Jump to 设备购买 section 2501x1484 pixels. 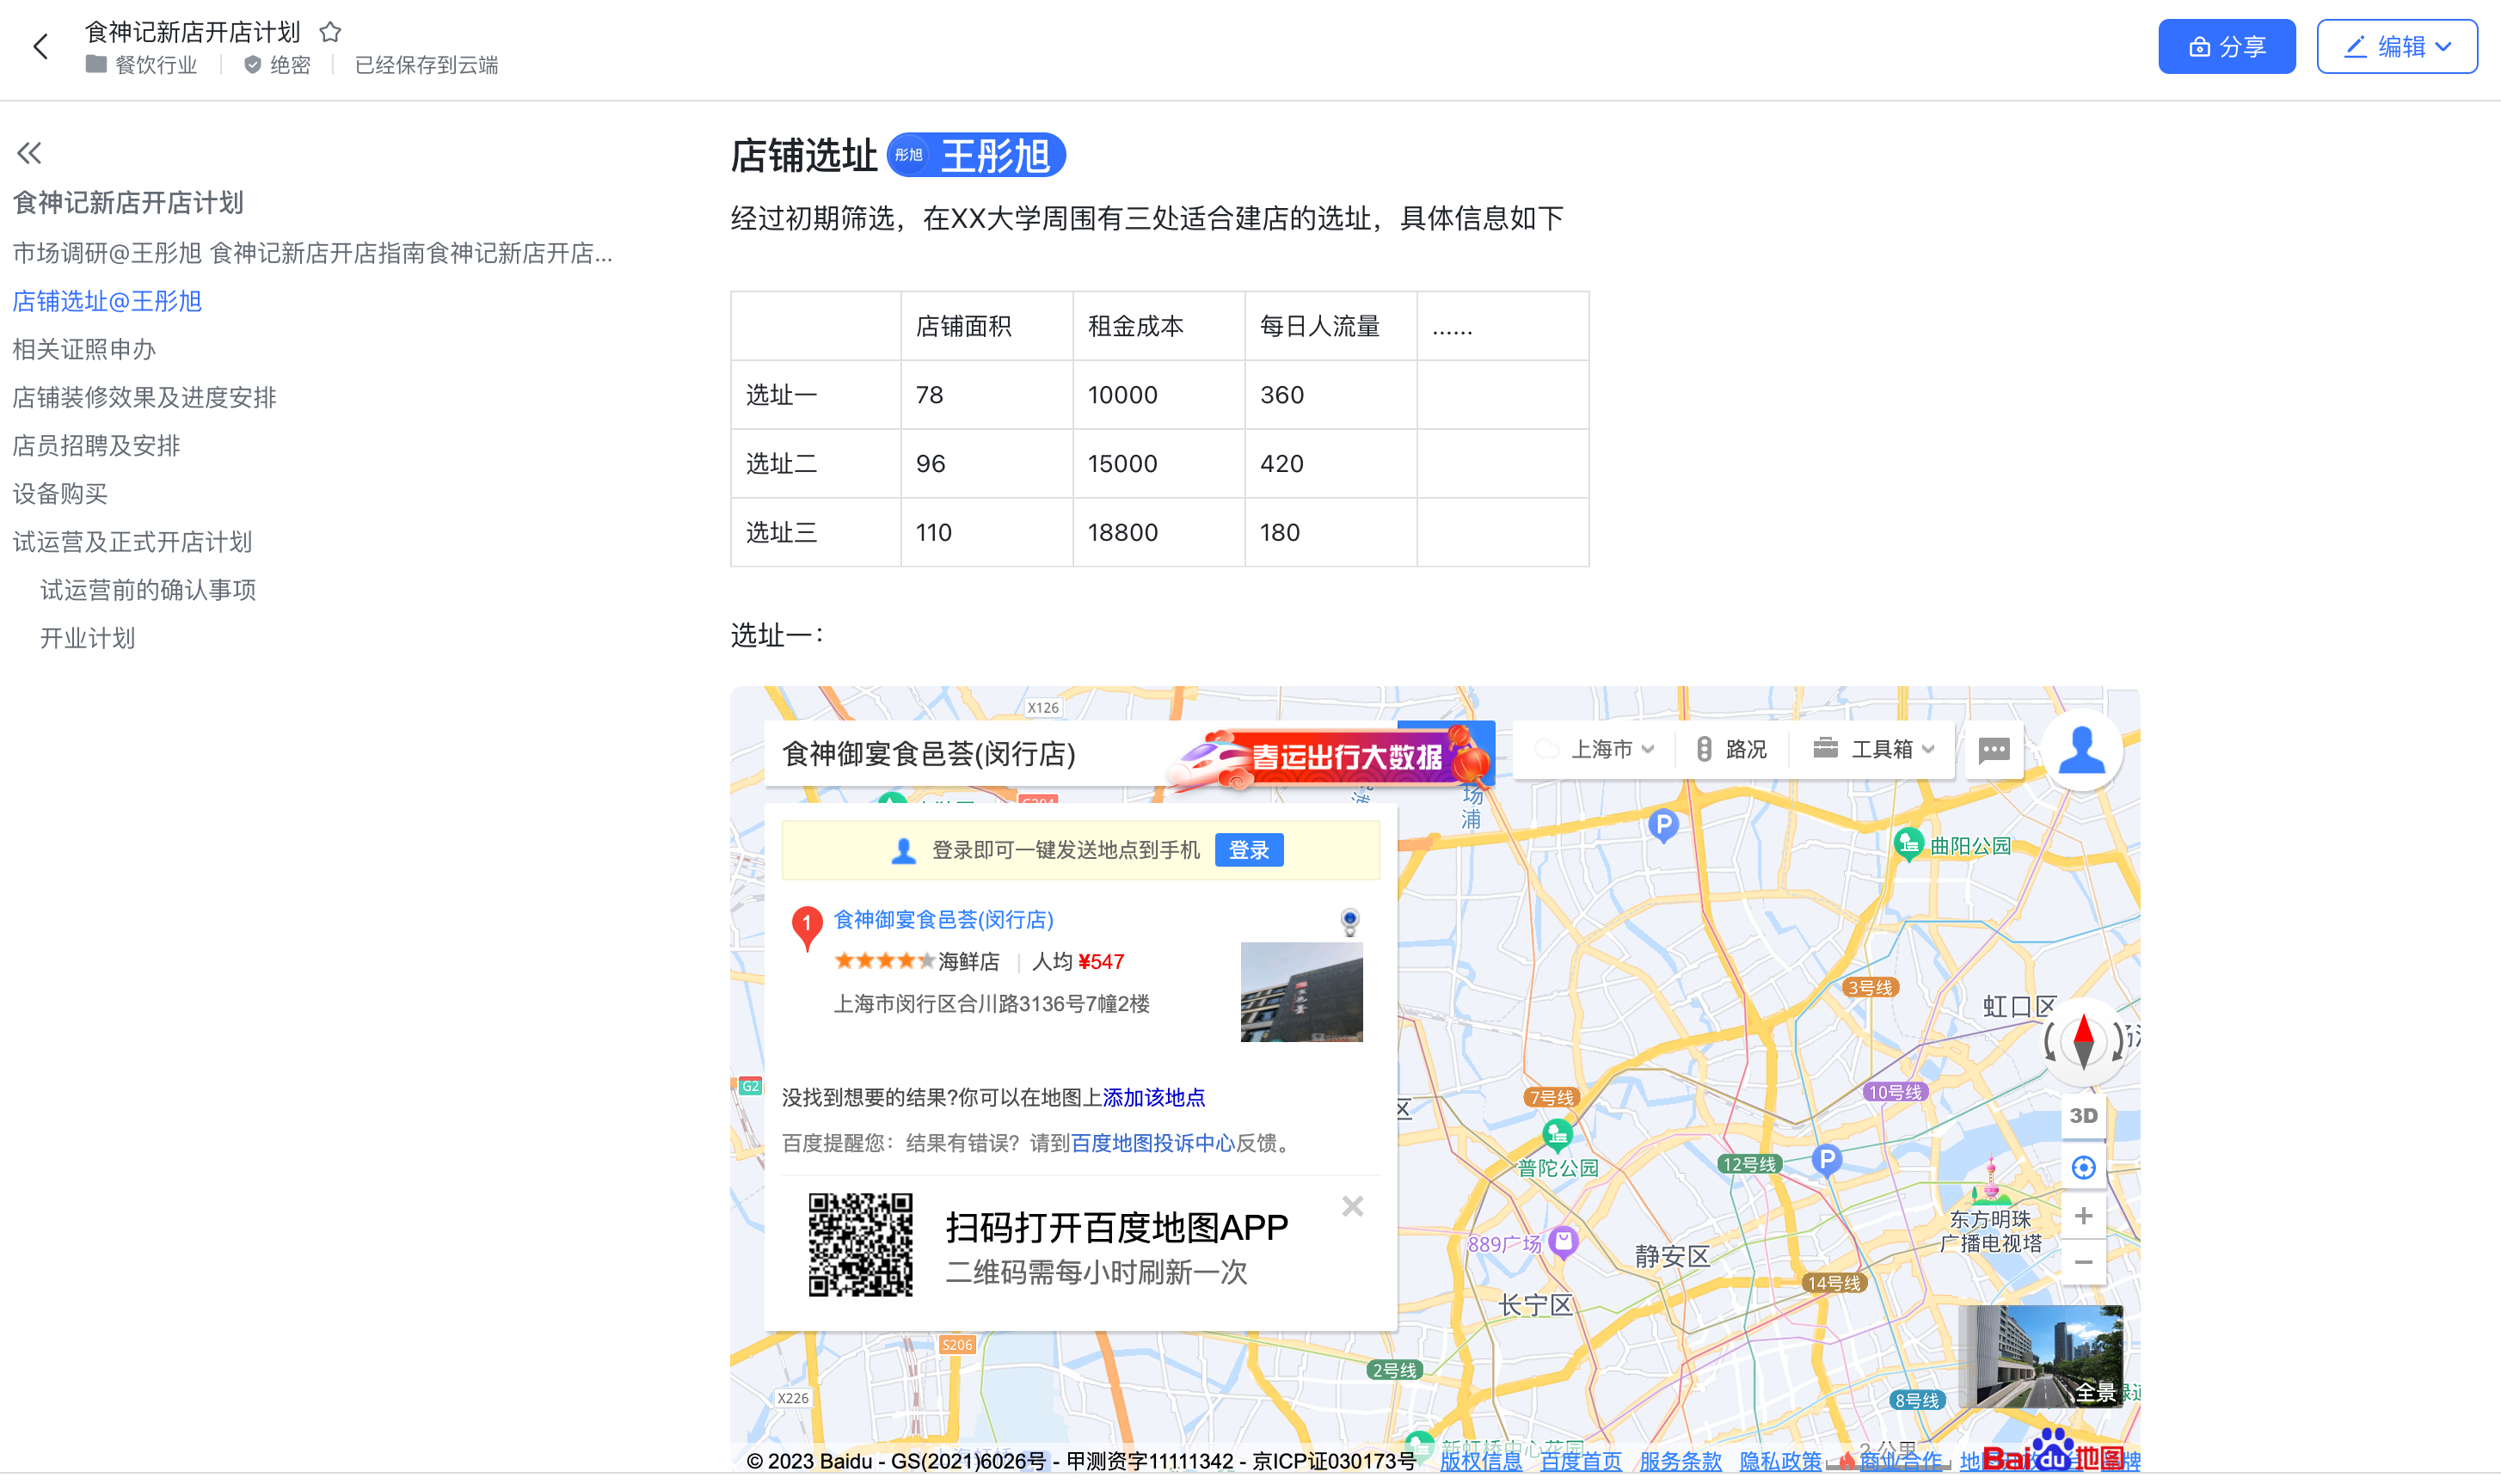(x=60, y=493)
